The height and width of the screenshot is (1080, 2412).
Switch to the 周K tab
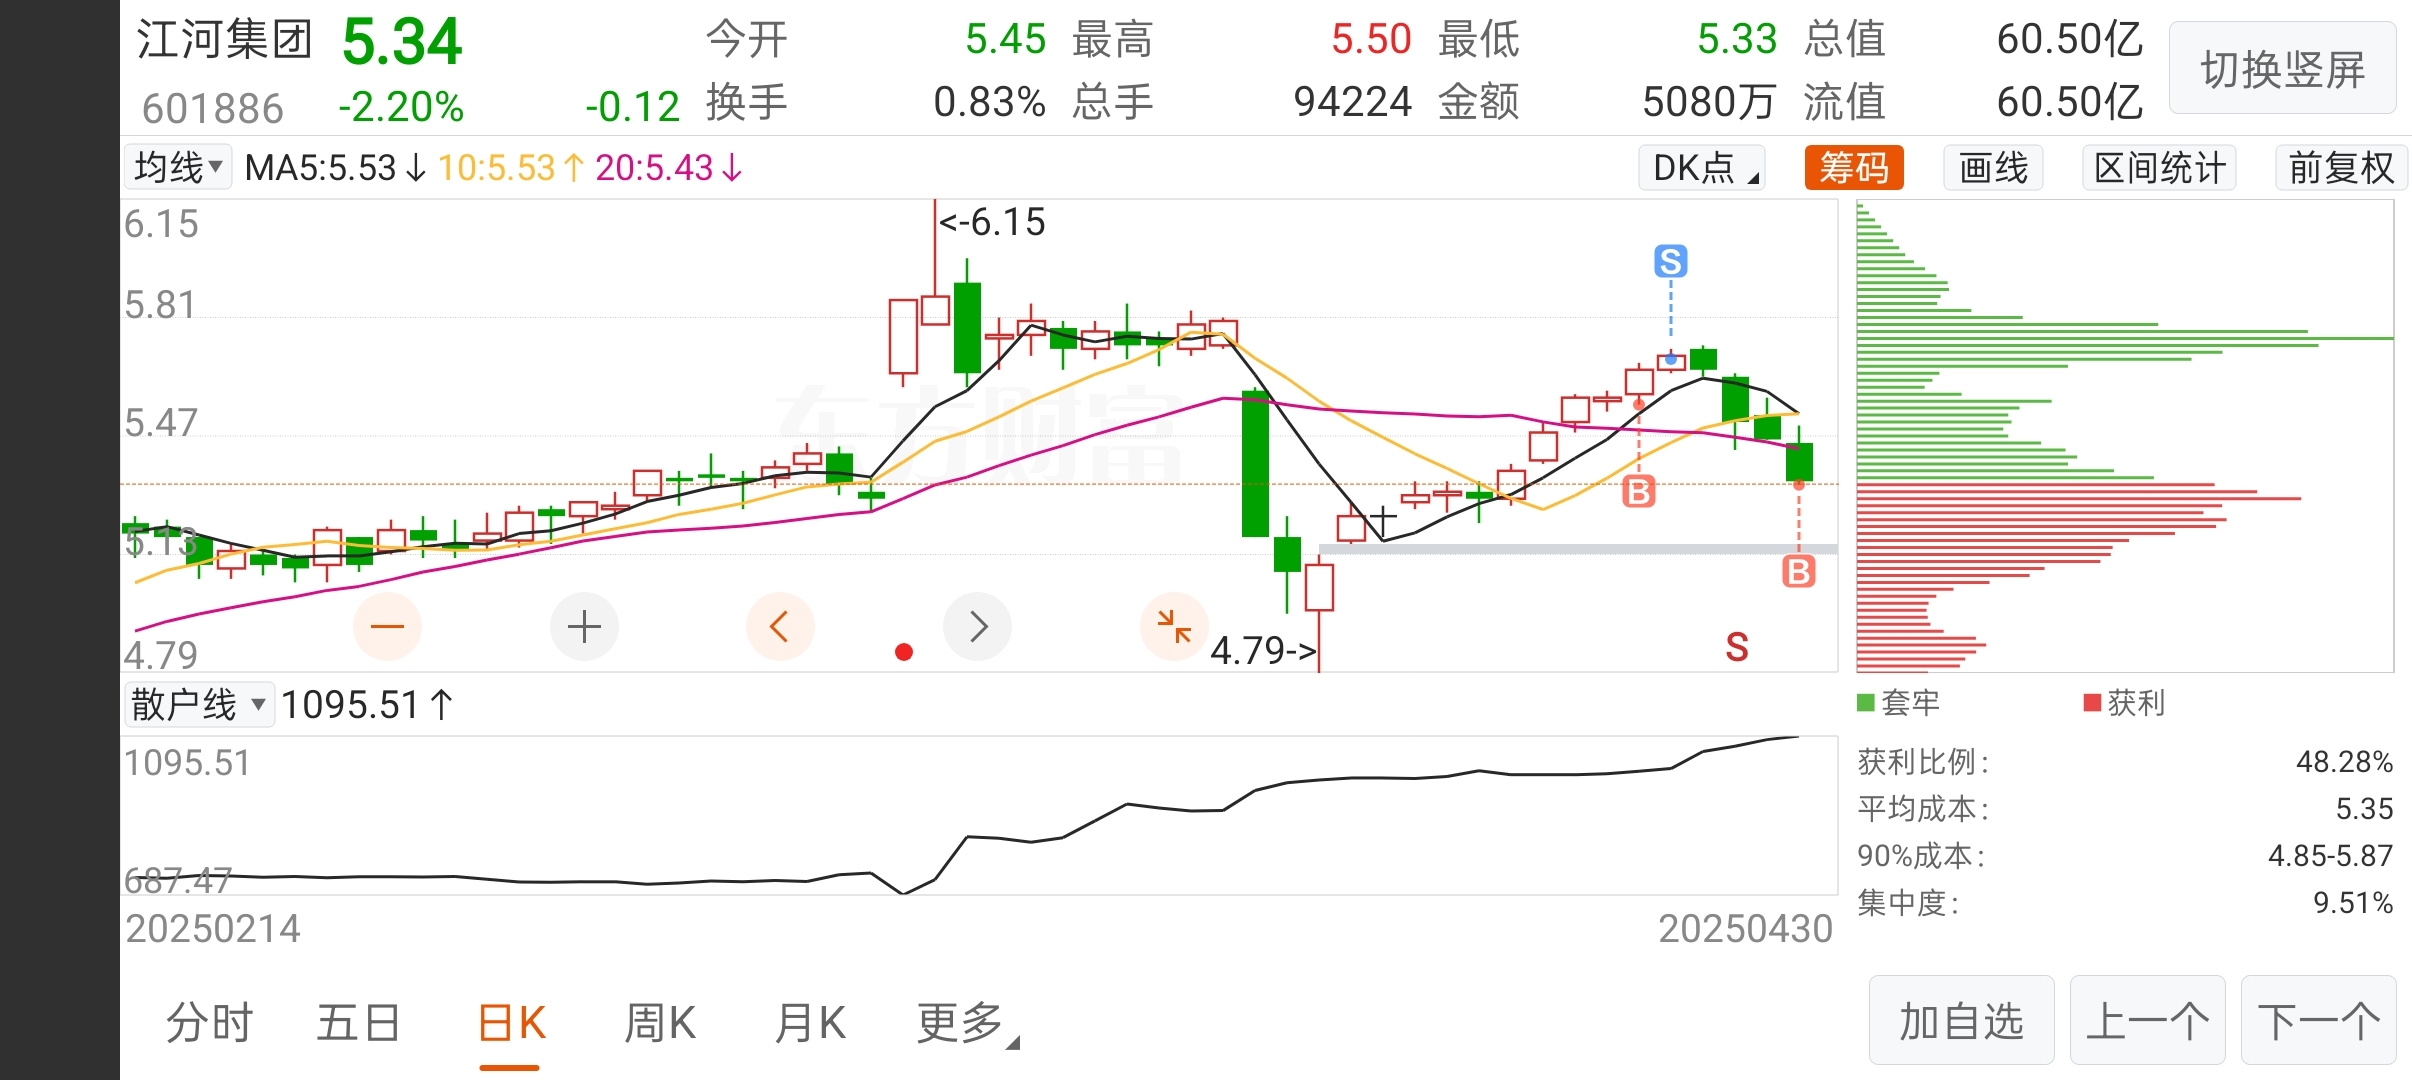pyautogui.click(x=659, y=1023)
